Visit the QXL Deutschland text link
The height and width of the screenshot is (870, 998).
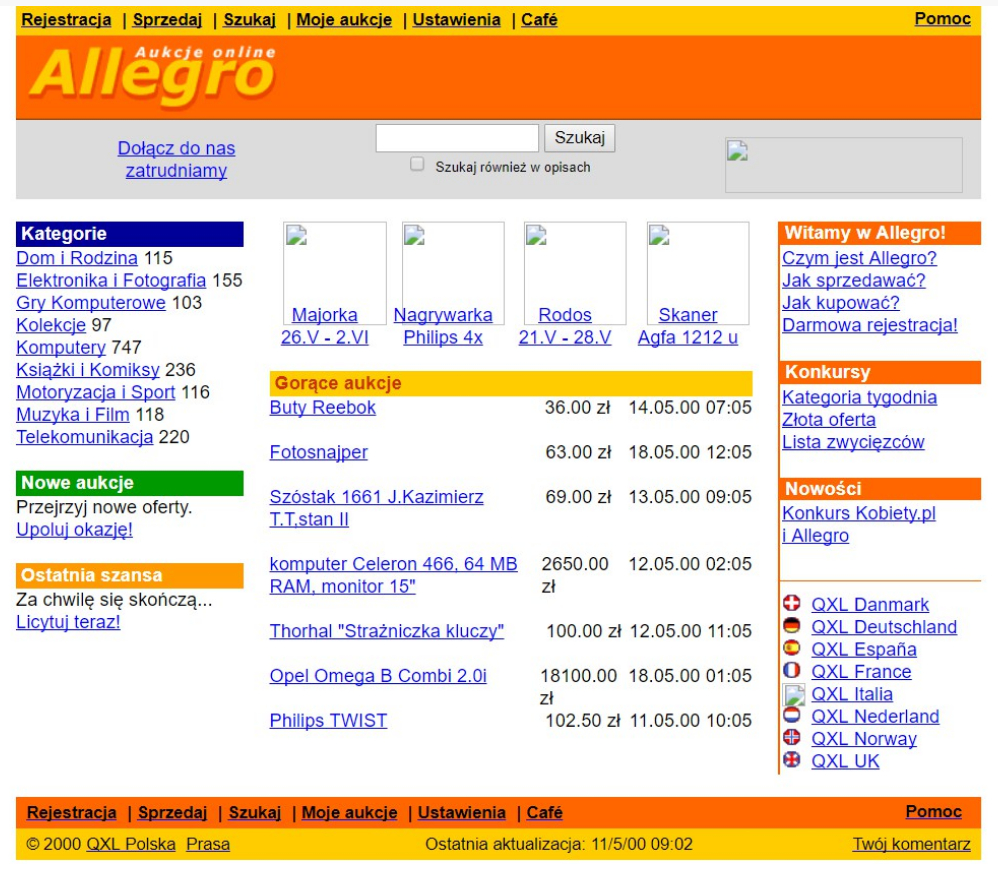click(x=884, y=627)
